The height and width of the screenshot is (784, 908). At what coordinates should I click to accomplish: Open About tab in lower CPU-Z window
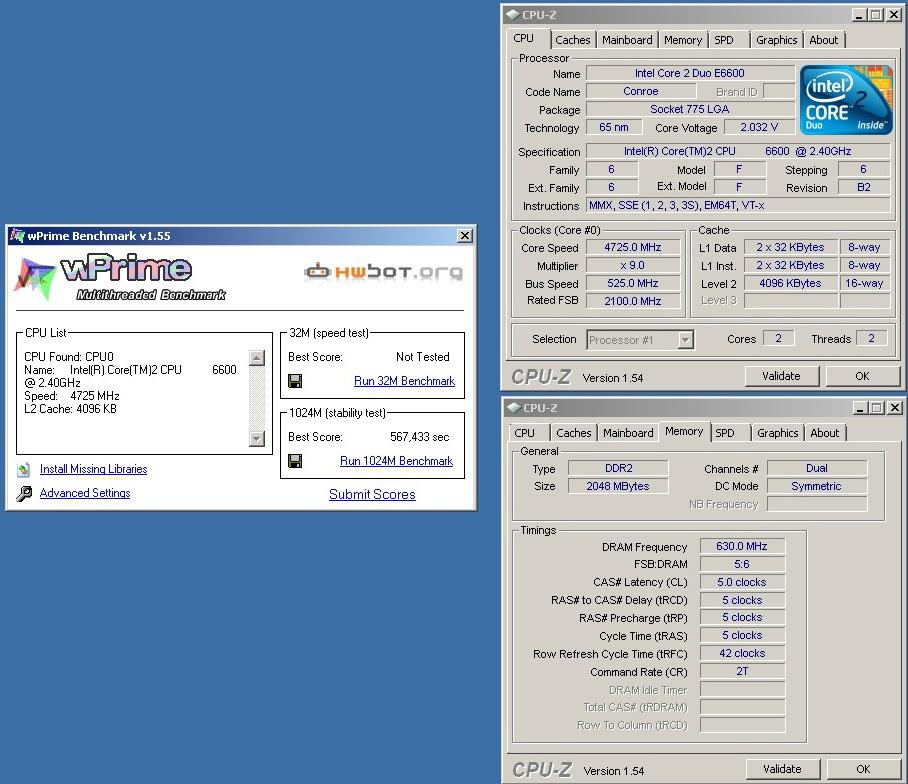tap(825, 433)
